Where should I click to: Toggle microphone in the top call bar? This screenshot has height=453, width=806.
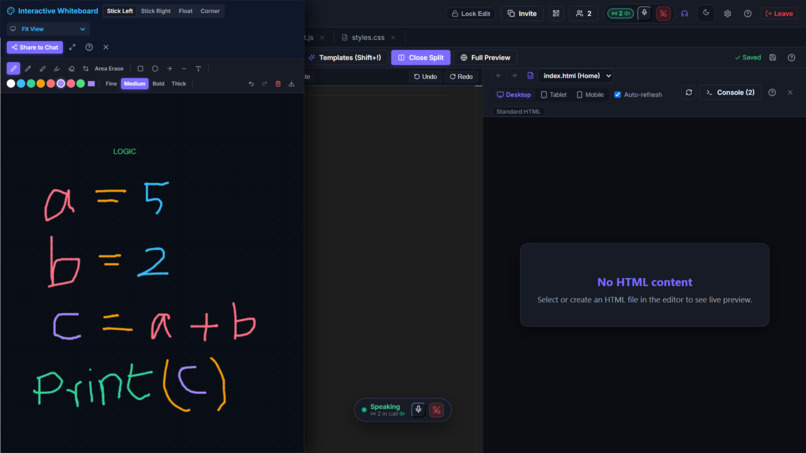pos(644,13)
